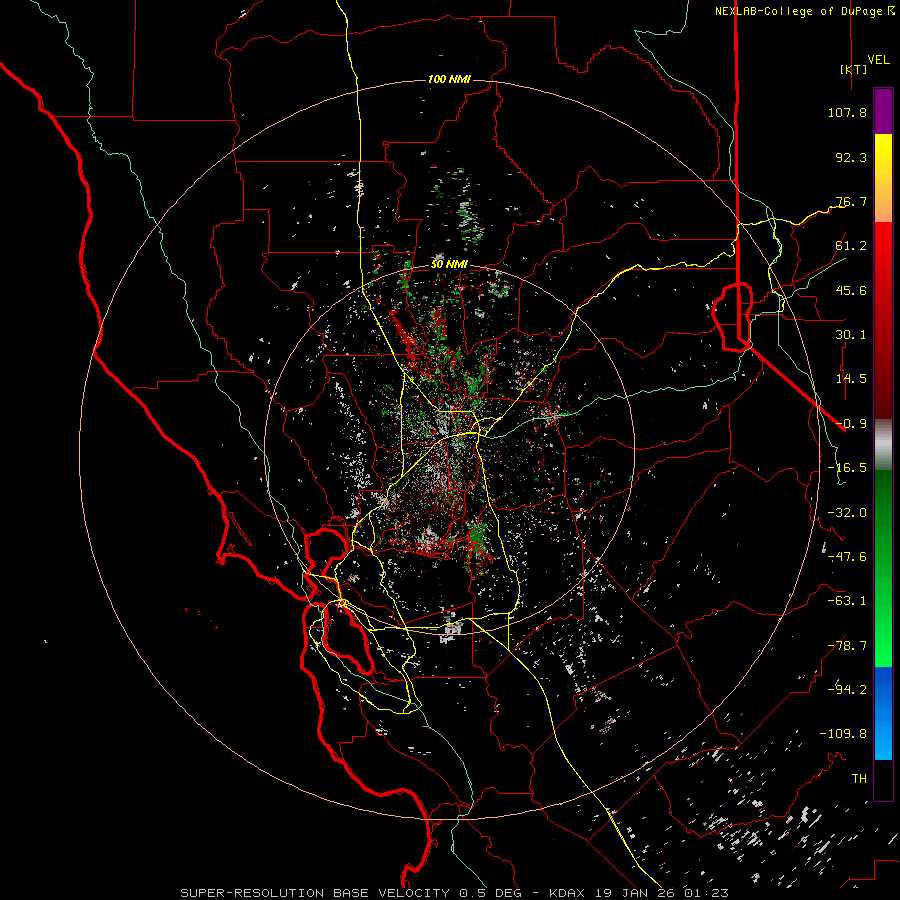Click the 14.5 velocity scale value
Viewport: 900px width, 900px height.
point(851,379)
